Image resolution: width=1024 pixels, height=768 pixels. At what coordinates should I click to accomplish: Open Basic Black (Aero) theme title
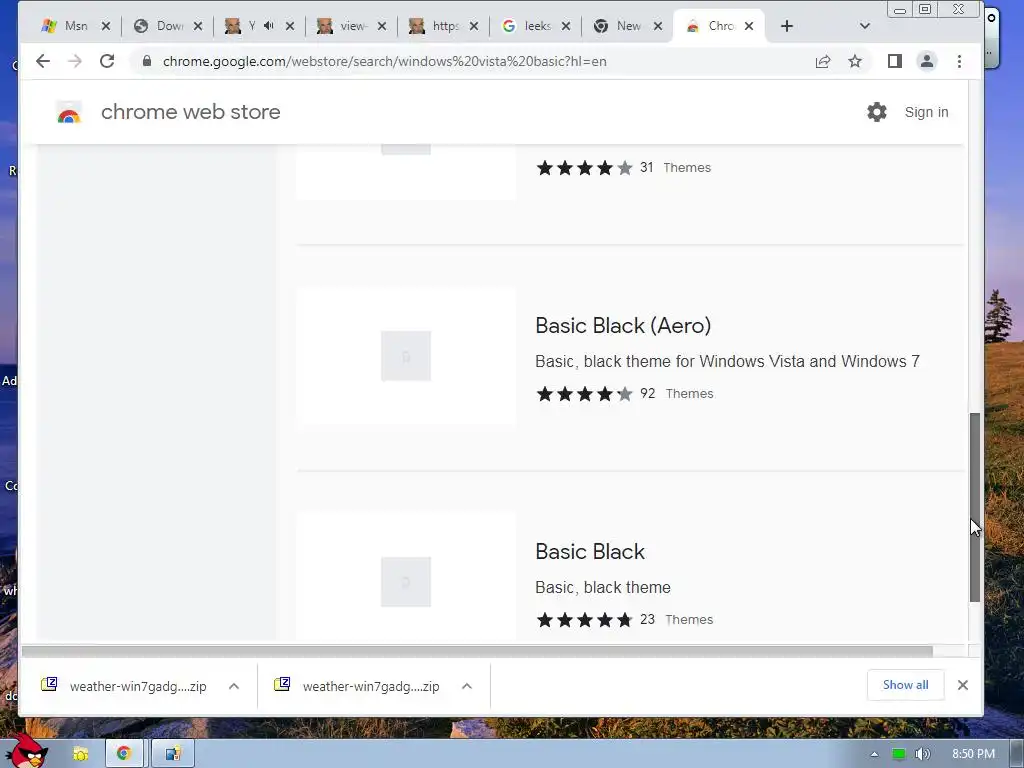(x=623, y=325)
